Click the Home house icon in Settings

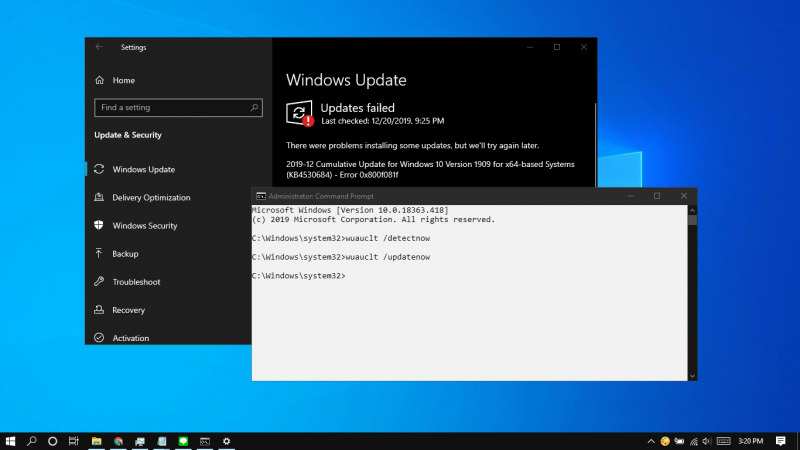[99, 80]
